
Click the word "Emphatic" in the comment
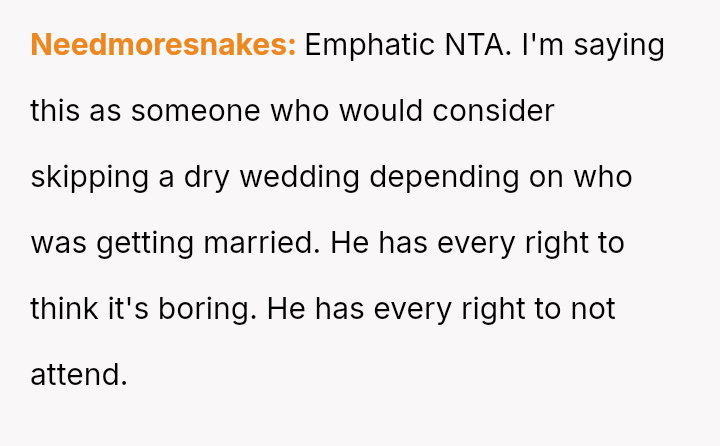coord(370,45)
